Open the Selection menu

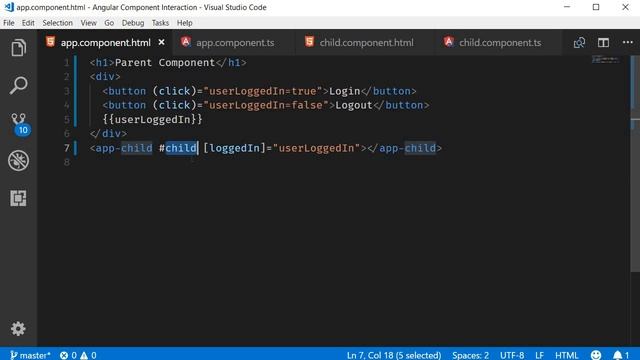[58, 23]
